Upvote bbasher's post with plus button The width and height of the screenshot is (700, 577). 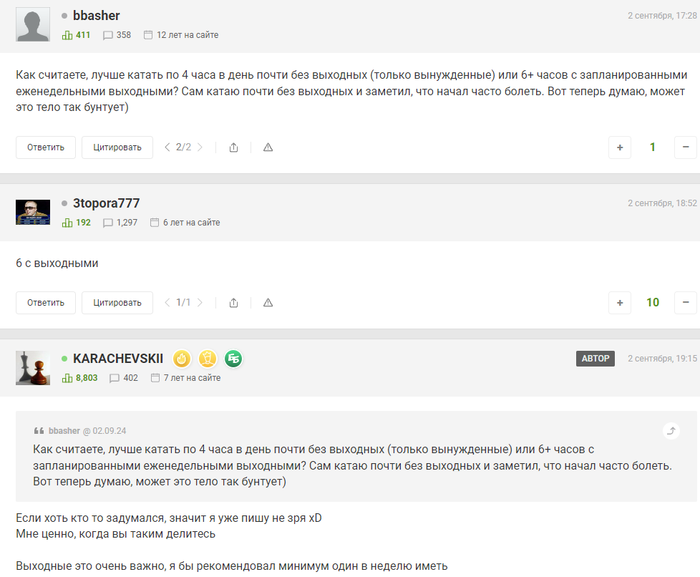tap(620, 147)
